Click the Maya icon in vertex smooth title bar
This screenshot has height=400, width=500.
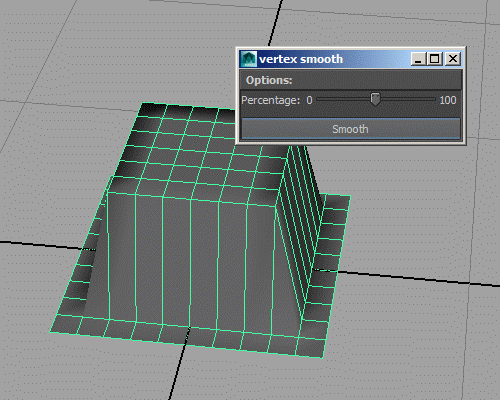(249, 59)
